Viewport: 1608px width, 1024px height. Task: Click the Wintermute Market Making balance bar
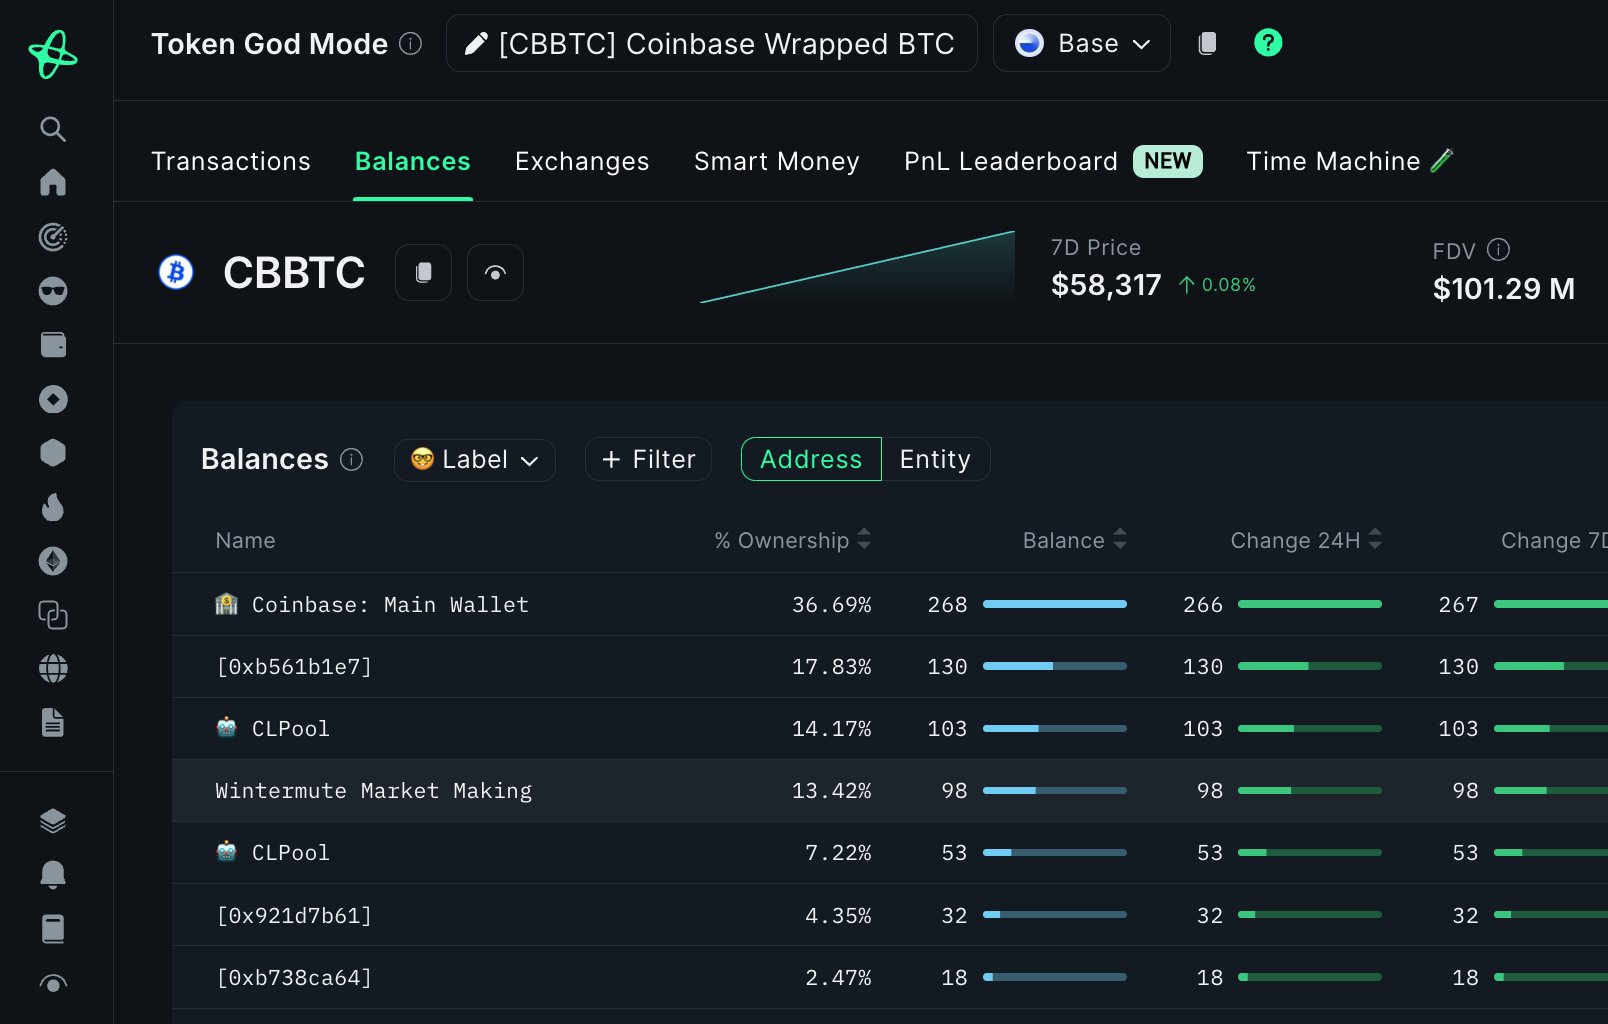coord(1054,791)
